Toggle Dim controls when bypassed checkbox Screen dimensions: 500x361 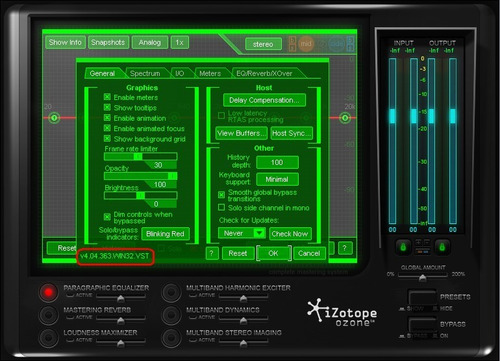coord(107,217)
